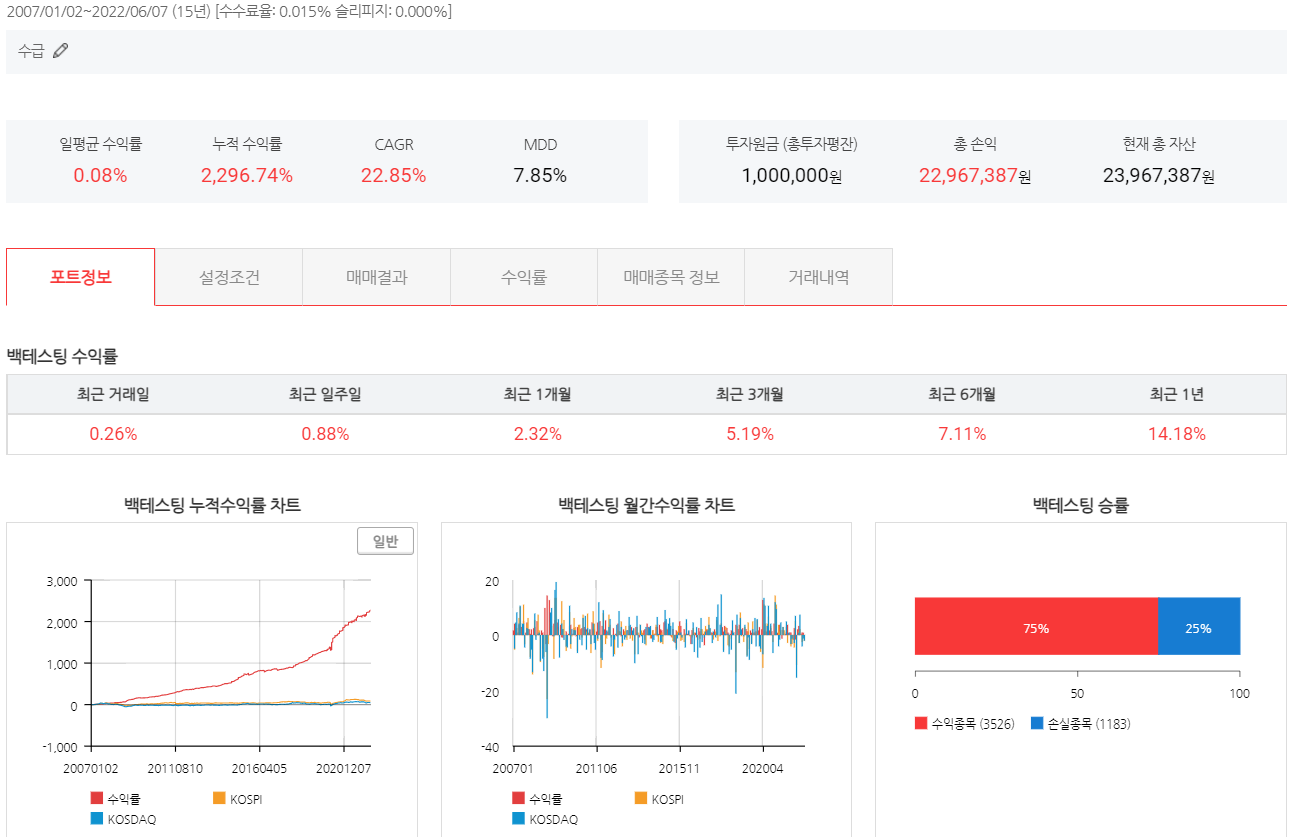Select the 22.85% CAGR value
The width and height of the screenshot is (1291, 837).
pos(393,176)
